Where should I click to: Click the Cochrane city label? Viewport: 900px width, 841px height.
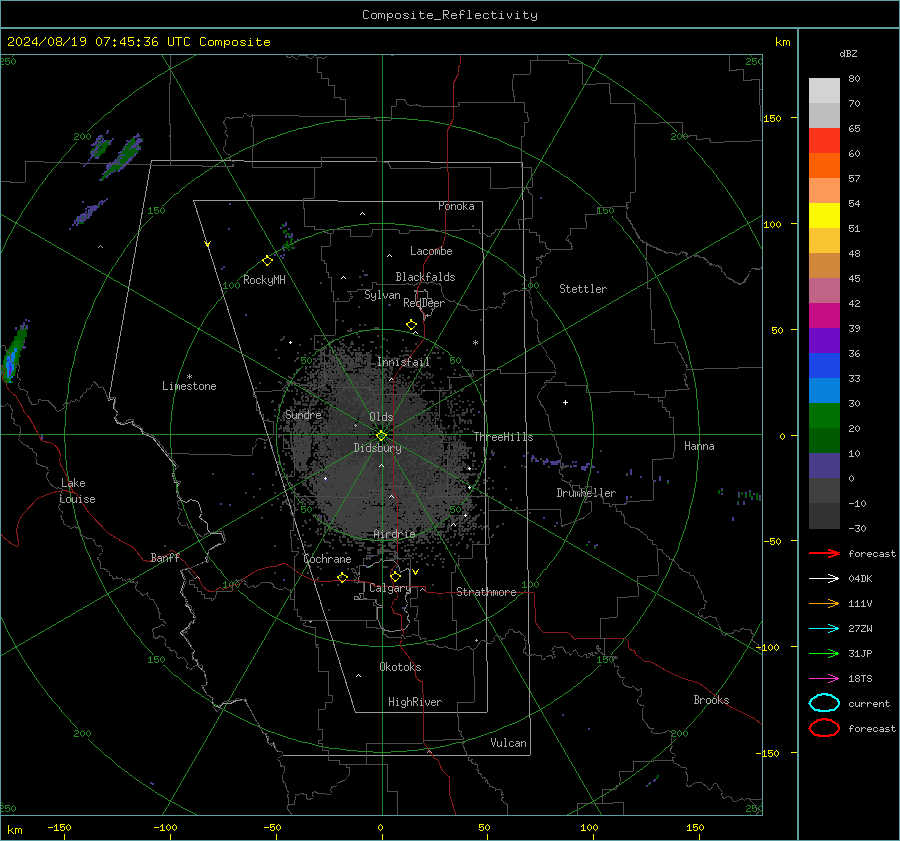pyautogui.click(x=327, y=559)
